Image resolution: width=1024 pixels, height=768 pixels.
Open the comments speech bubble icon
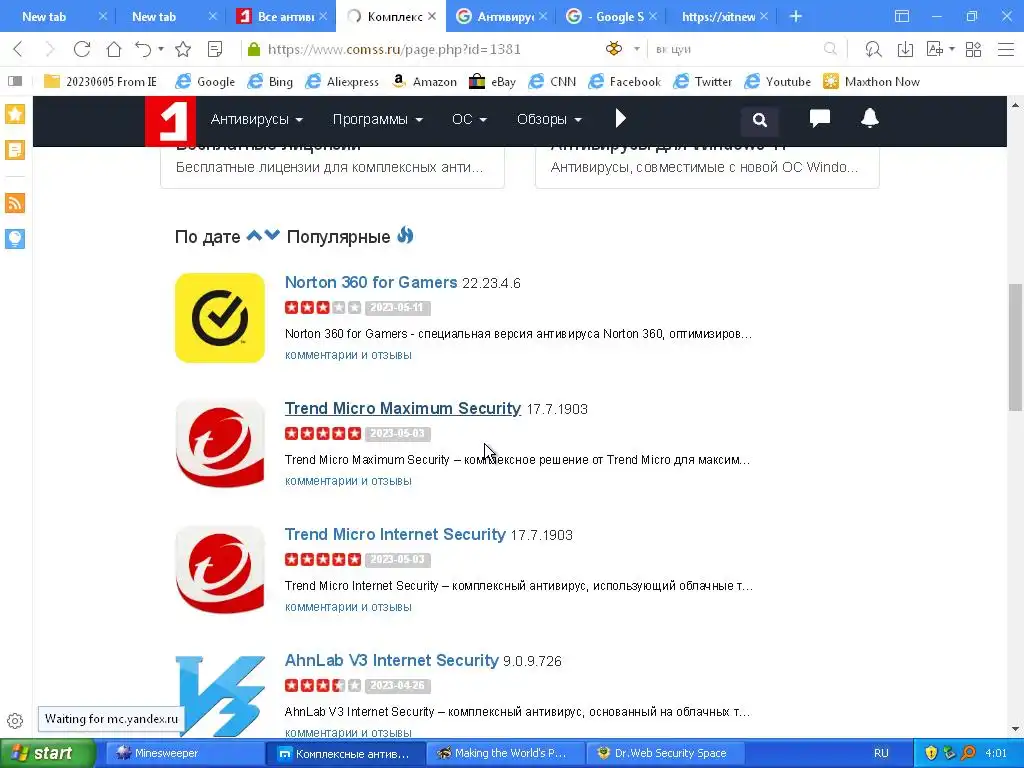(820, 118)
